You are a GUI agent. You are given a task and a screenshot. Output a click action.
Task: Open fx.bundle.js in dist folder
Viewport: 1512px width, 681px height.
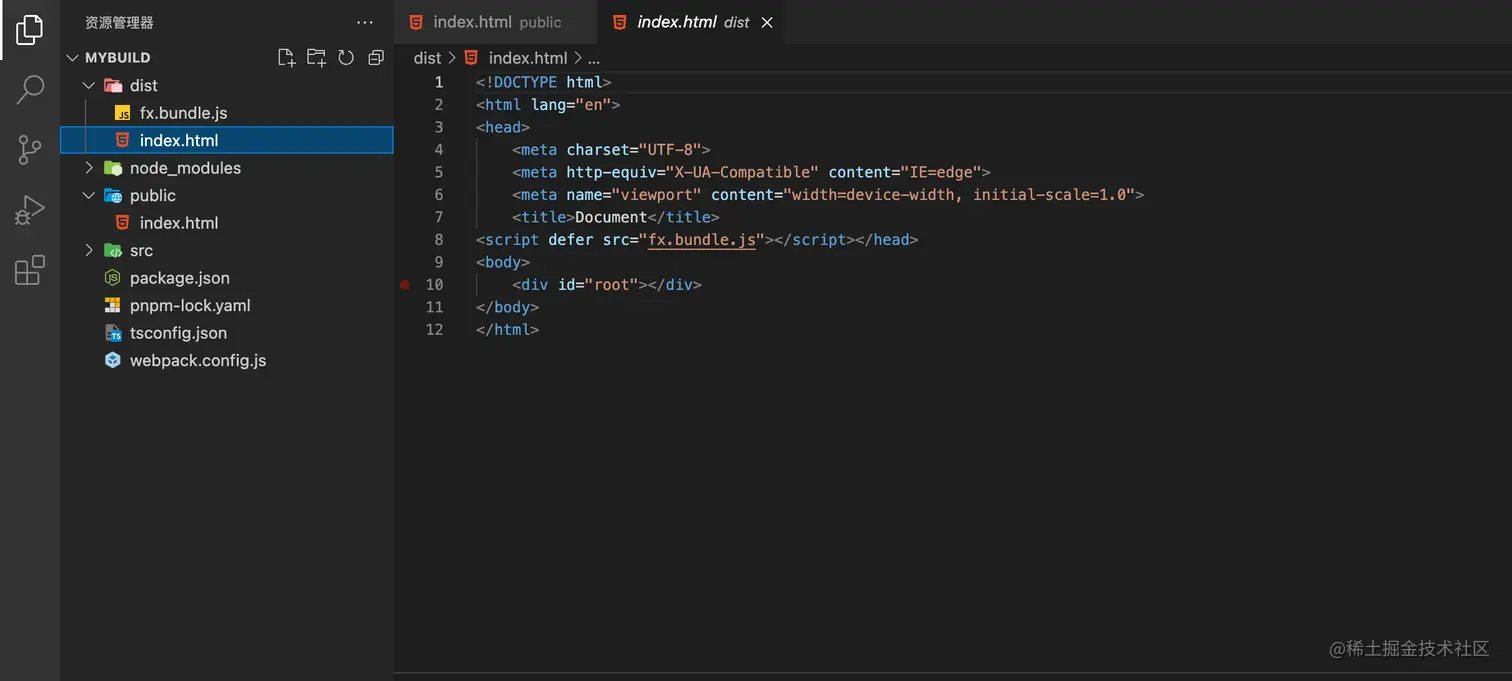click(x=184, y=113)
